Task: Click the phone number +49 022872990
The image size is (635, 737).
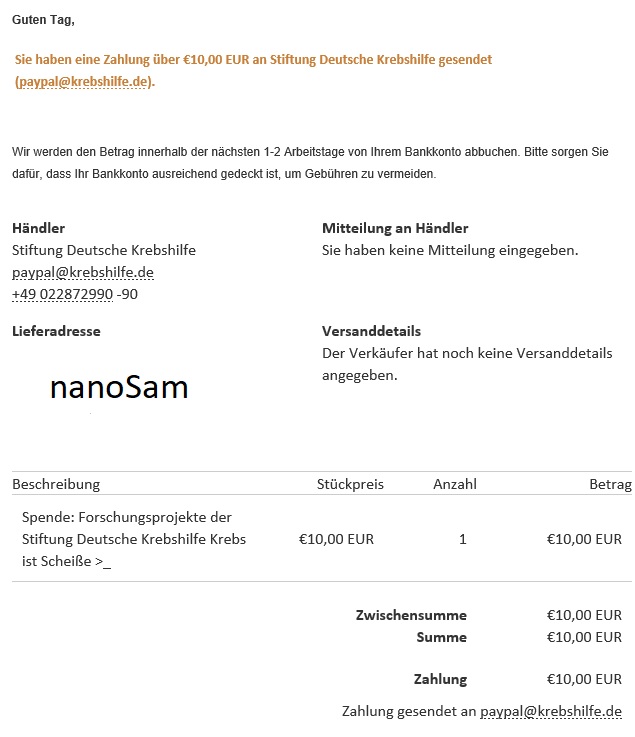Action: coord(63,294)
